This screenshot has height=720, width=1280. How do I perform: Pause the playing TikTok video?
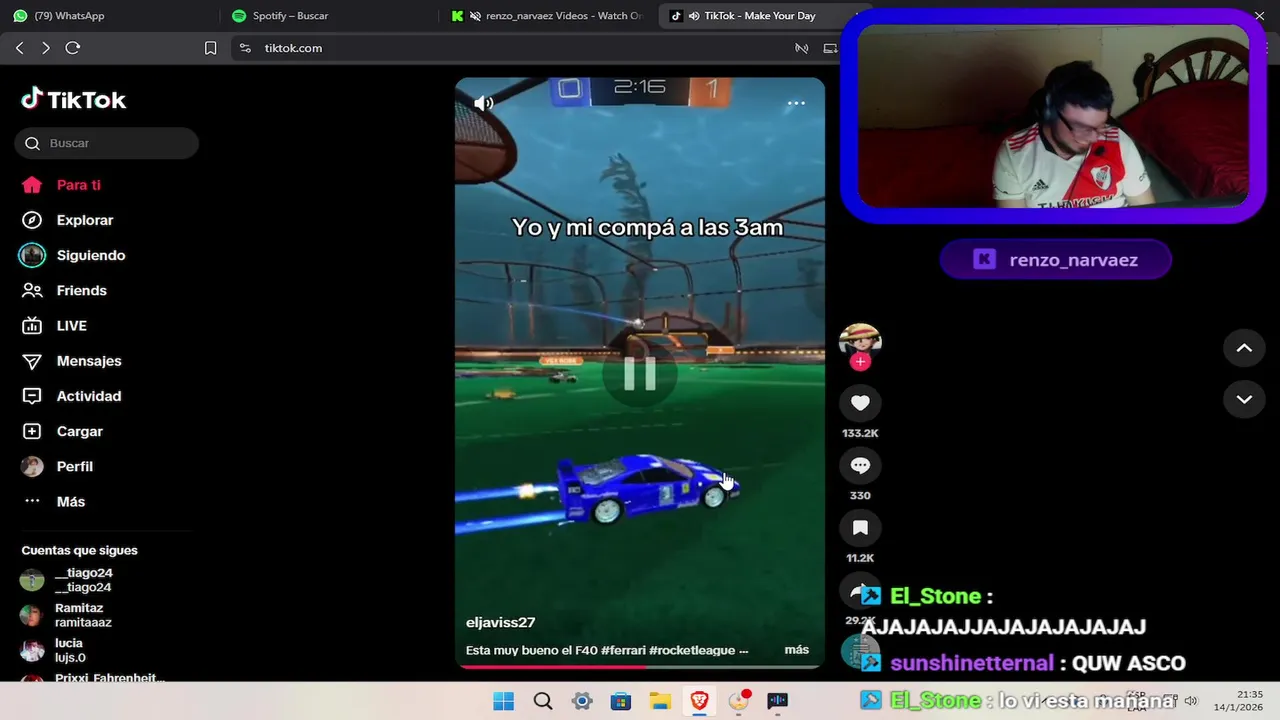click(640, 373)
